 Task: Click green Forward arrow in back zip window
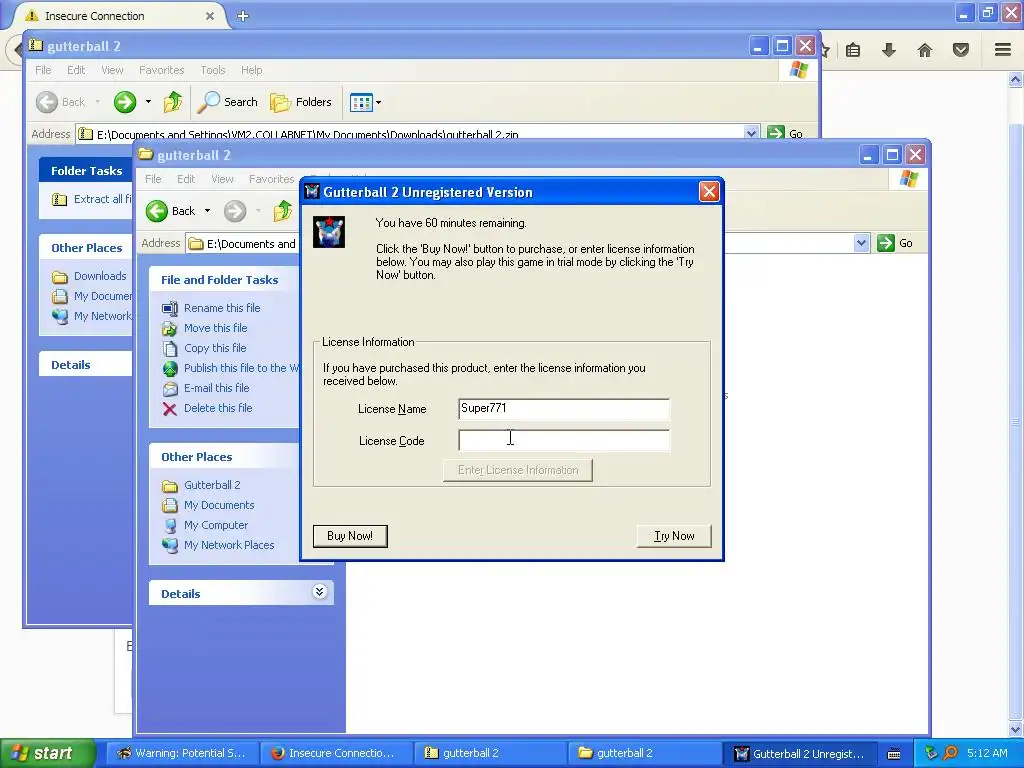[125, 102]
